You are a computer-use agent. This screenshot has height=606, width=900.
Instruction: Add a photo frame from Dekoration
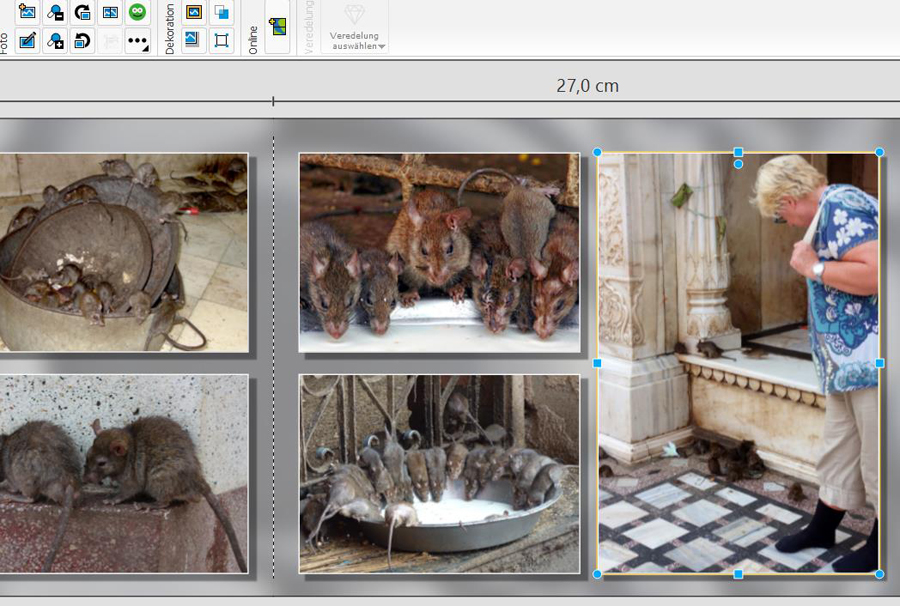tap(194, 12)
